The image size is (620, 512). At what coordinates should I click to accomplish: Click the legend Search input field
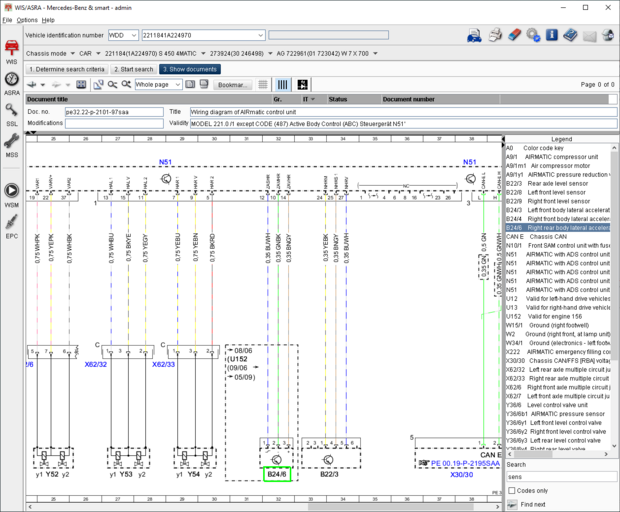(x=561, y=477)
